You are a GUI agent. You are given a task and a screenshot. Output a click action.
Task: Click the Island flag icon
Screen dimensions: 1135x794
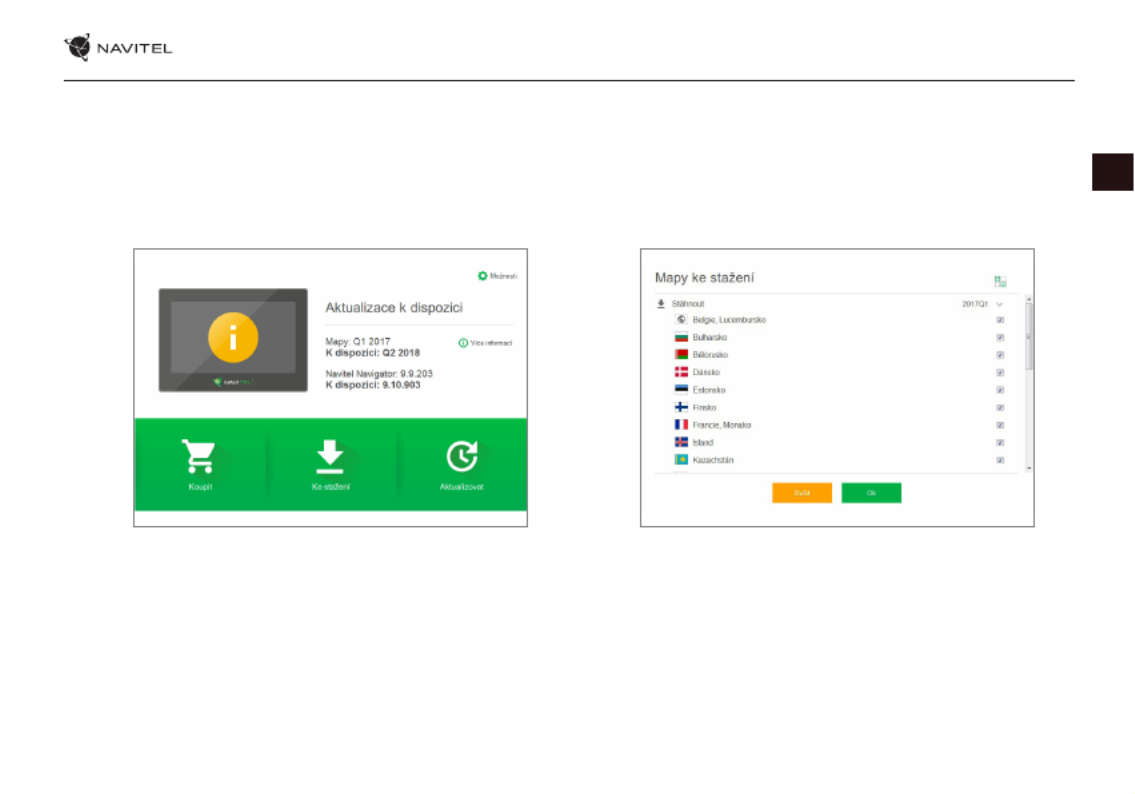click(x=681, y=442)
